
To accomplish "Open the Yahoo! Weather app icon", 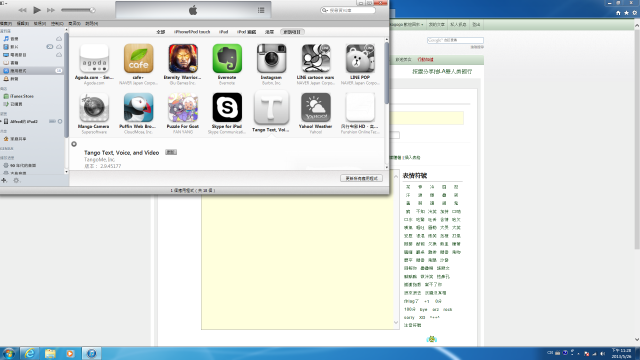I will tap(316, 108).
